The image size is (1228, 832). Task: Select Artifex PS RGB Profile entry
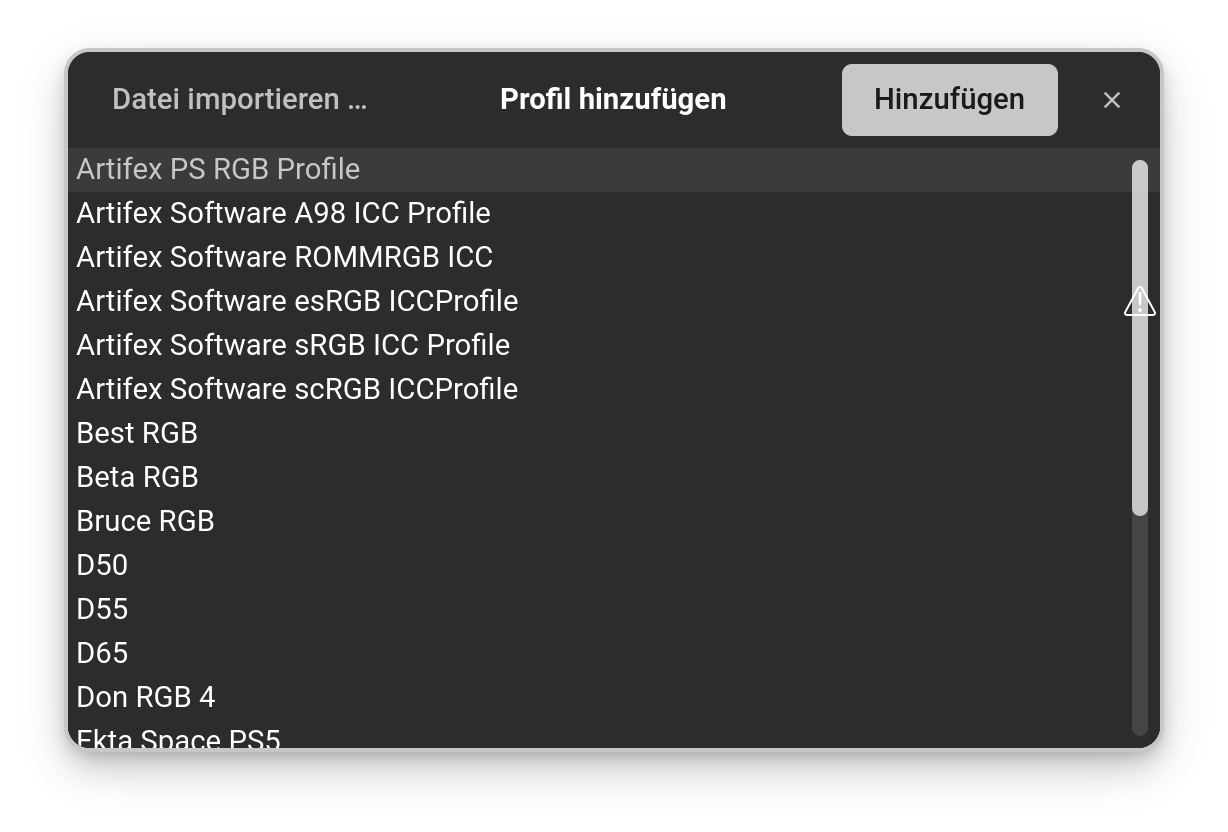pos(218,169)
